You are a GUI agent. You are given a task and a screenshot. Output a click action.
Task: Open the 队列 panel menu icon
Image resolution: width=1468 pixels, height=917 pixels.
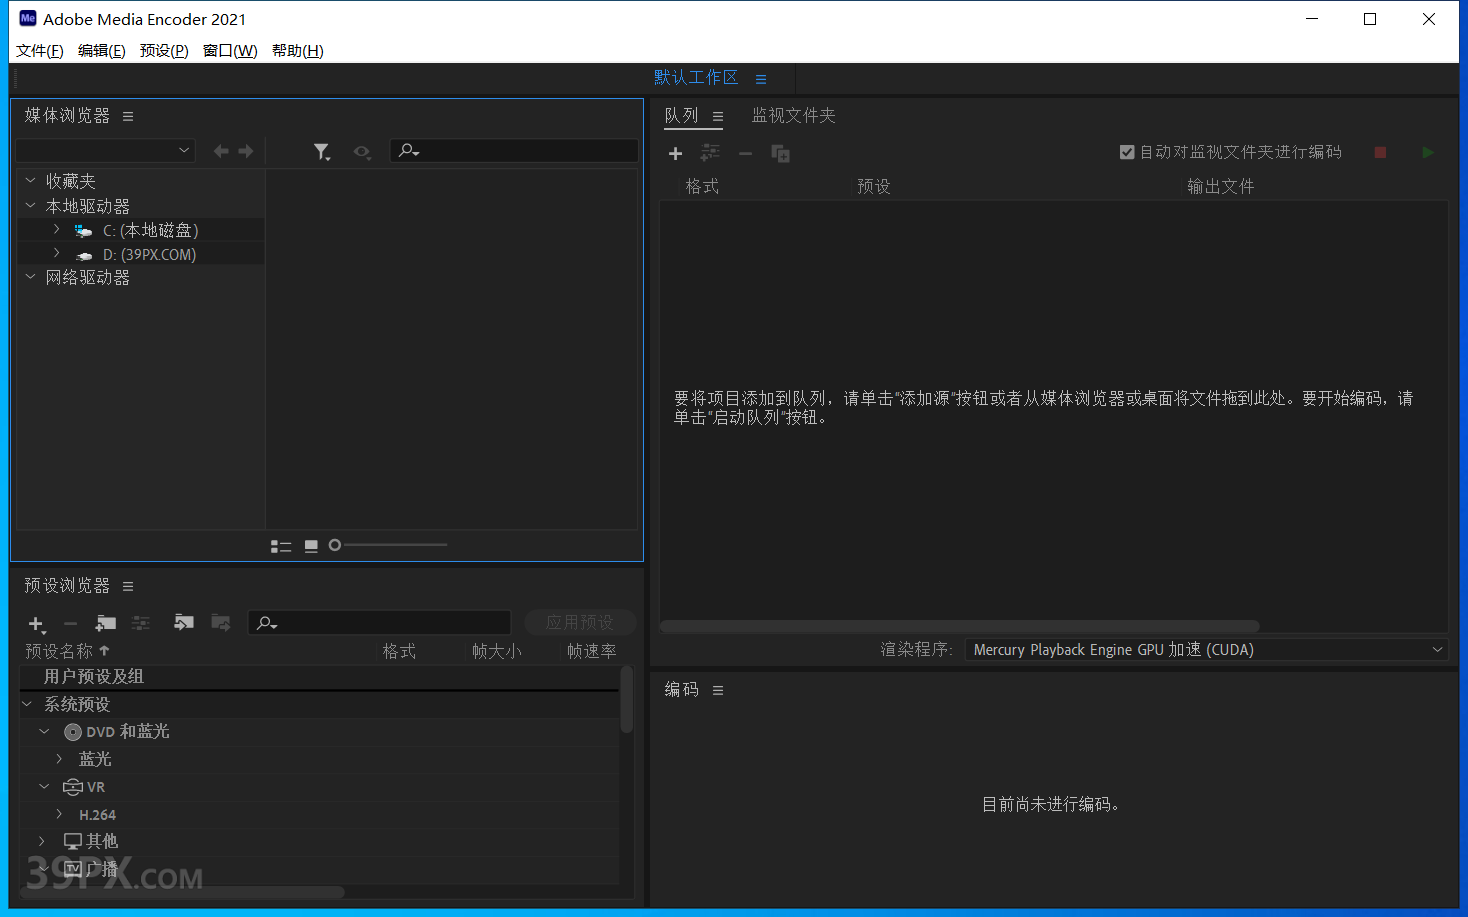[x=718, y=117]
